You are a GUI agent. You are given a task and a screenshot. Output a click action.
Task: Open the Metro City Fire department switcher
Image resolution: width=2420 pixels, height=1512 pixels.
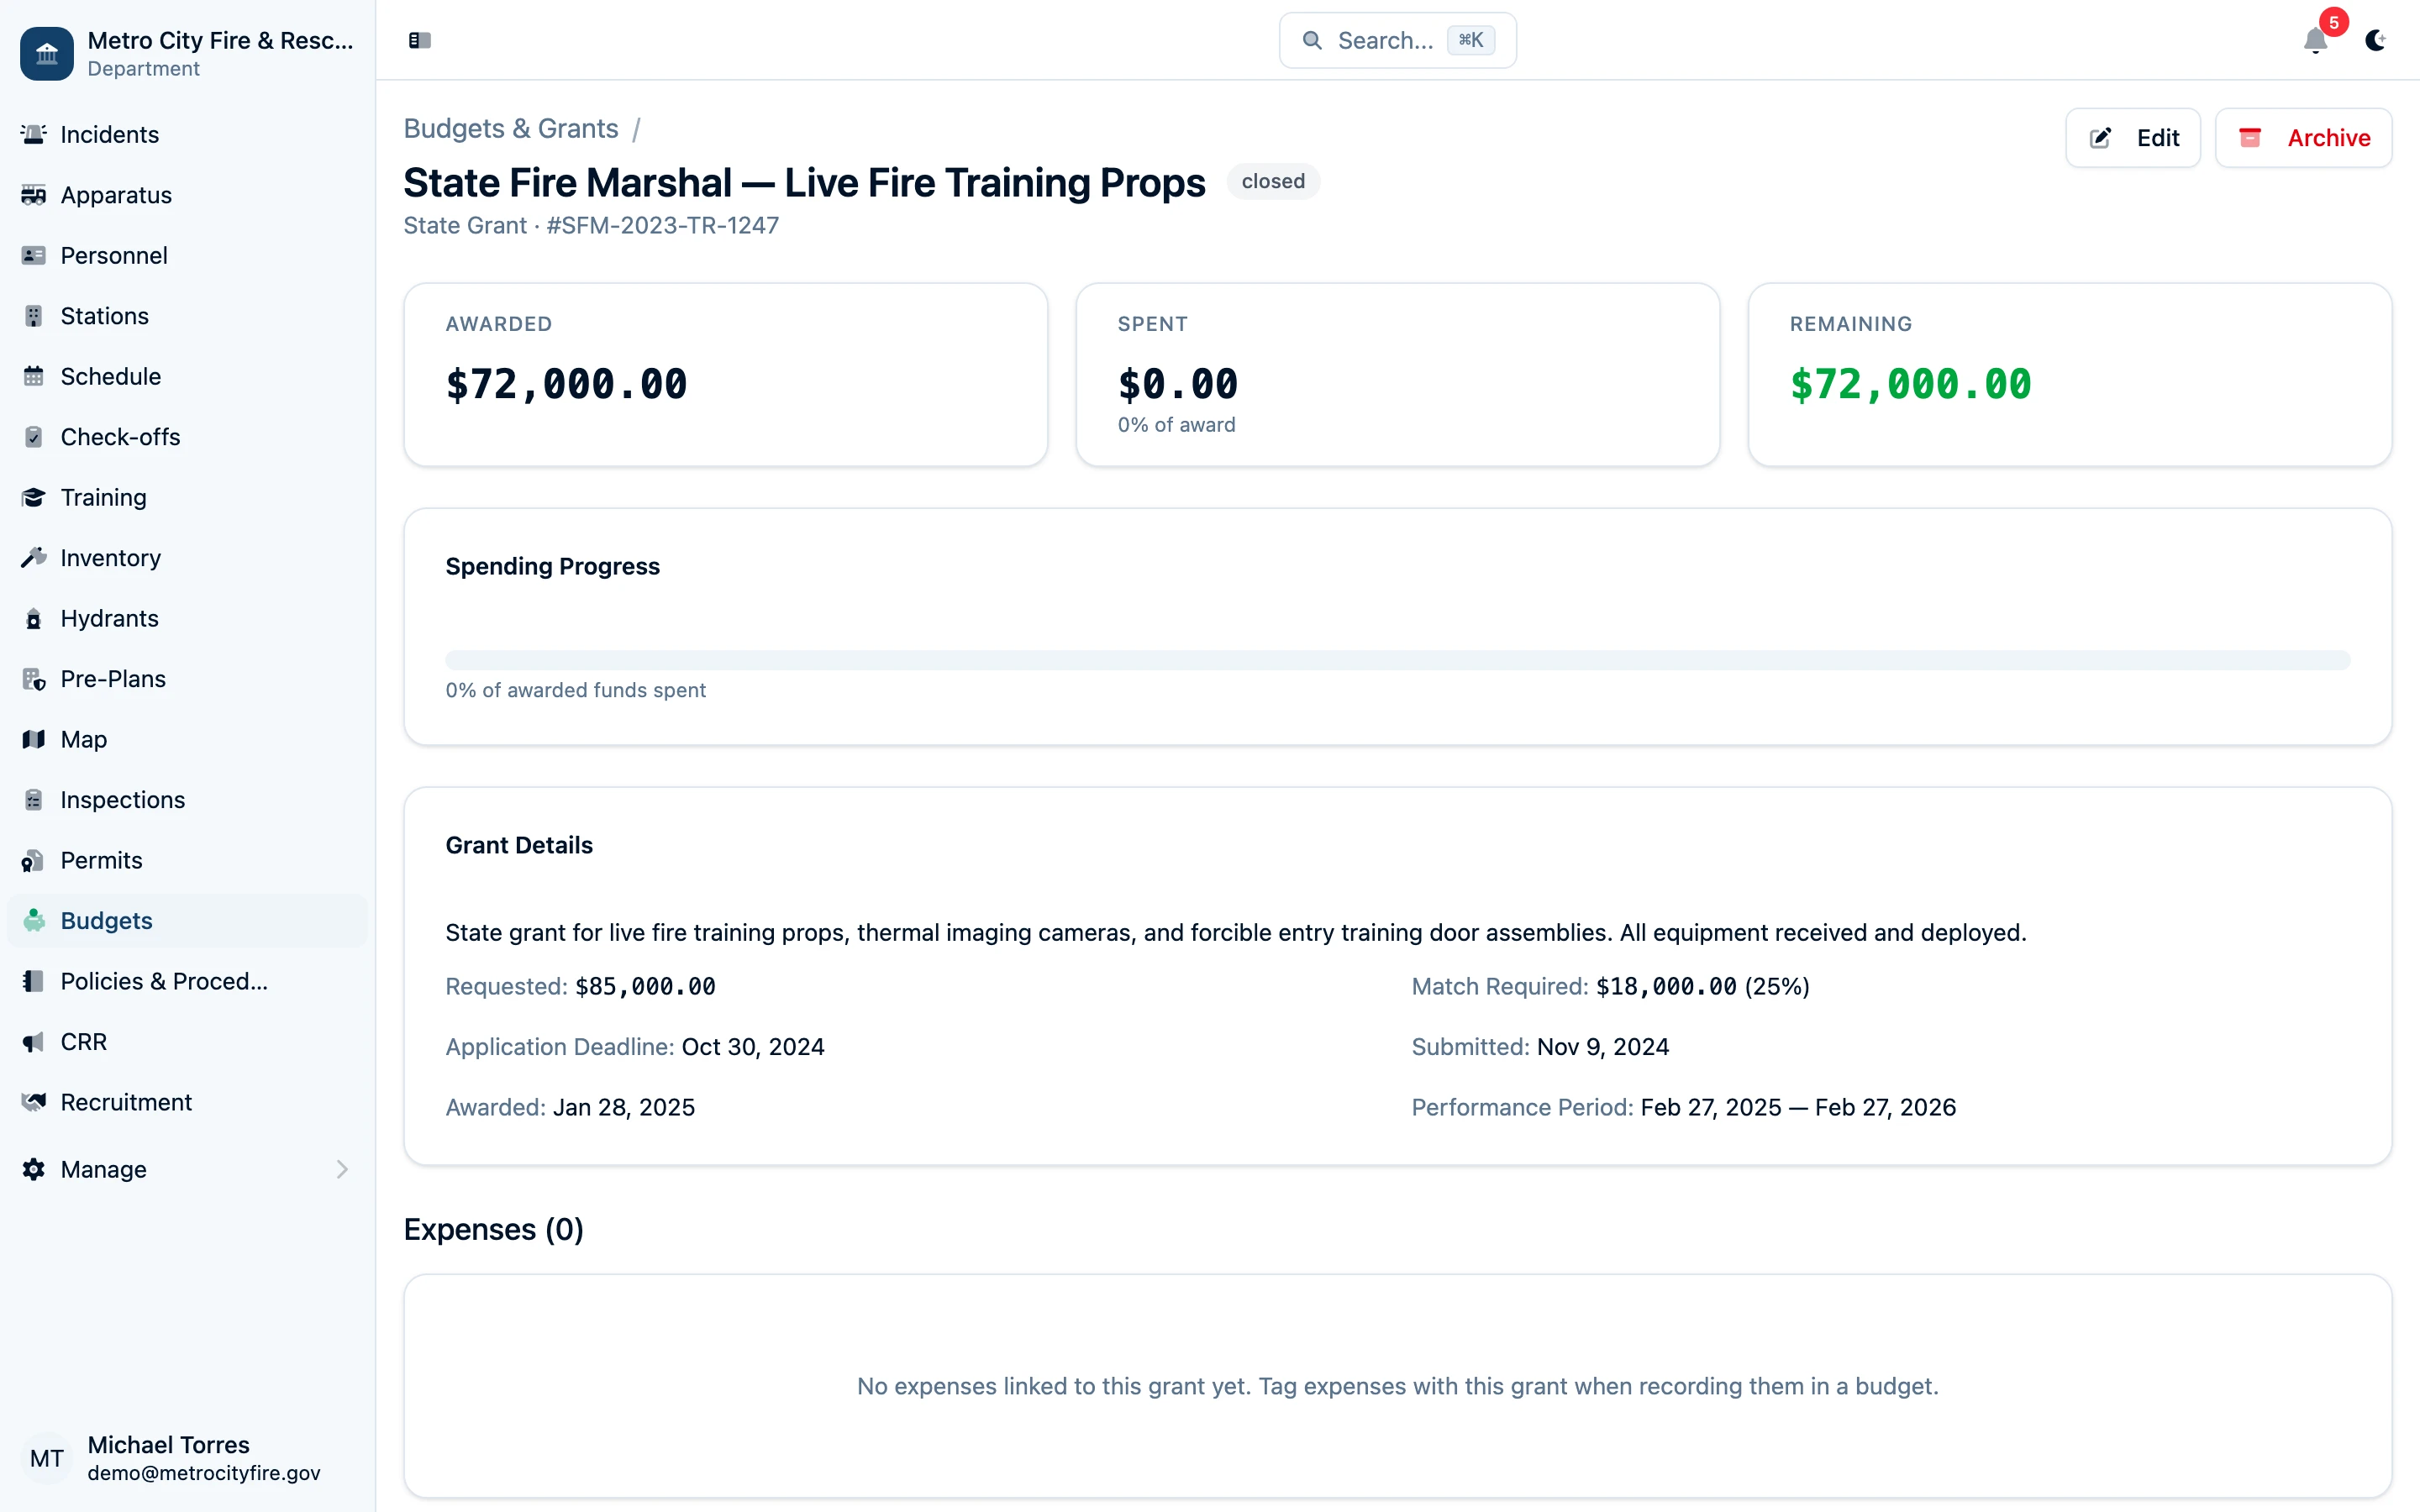(x=220, y=54)
